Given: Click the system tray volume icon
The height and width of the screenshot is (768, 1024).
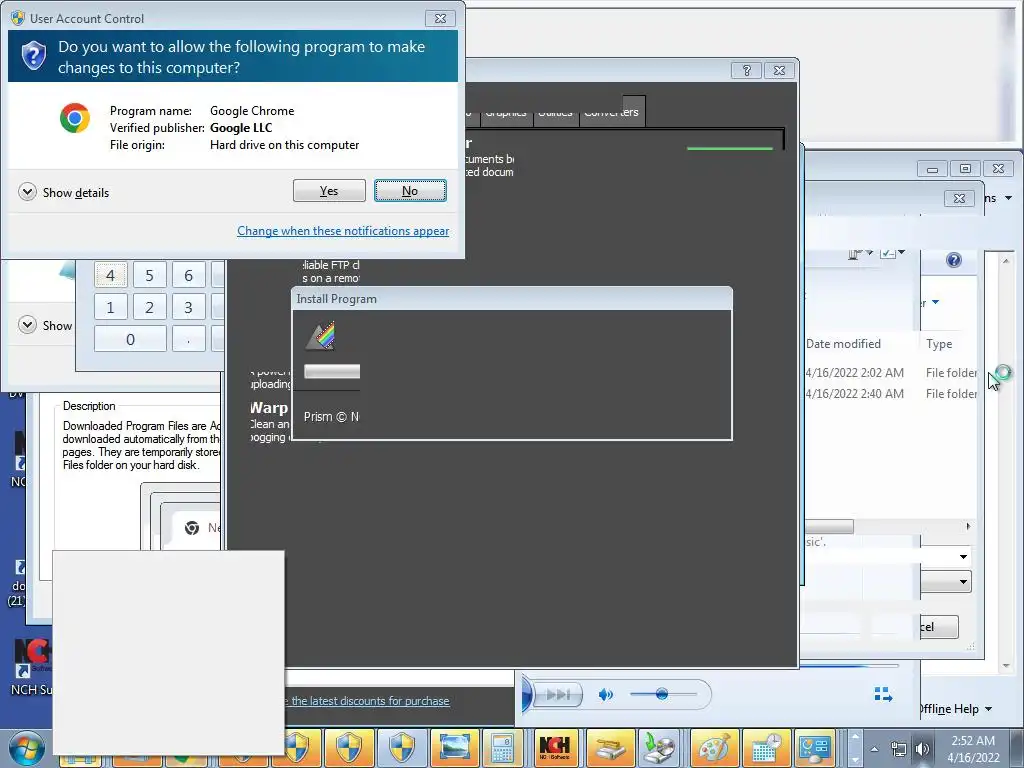Looking at the screenshot, I should (921, 749).
